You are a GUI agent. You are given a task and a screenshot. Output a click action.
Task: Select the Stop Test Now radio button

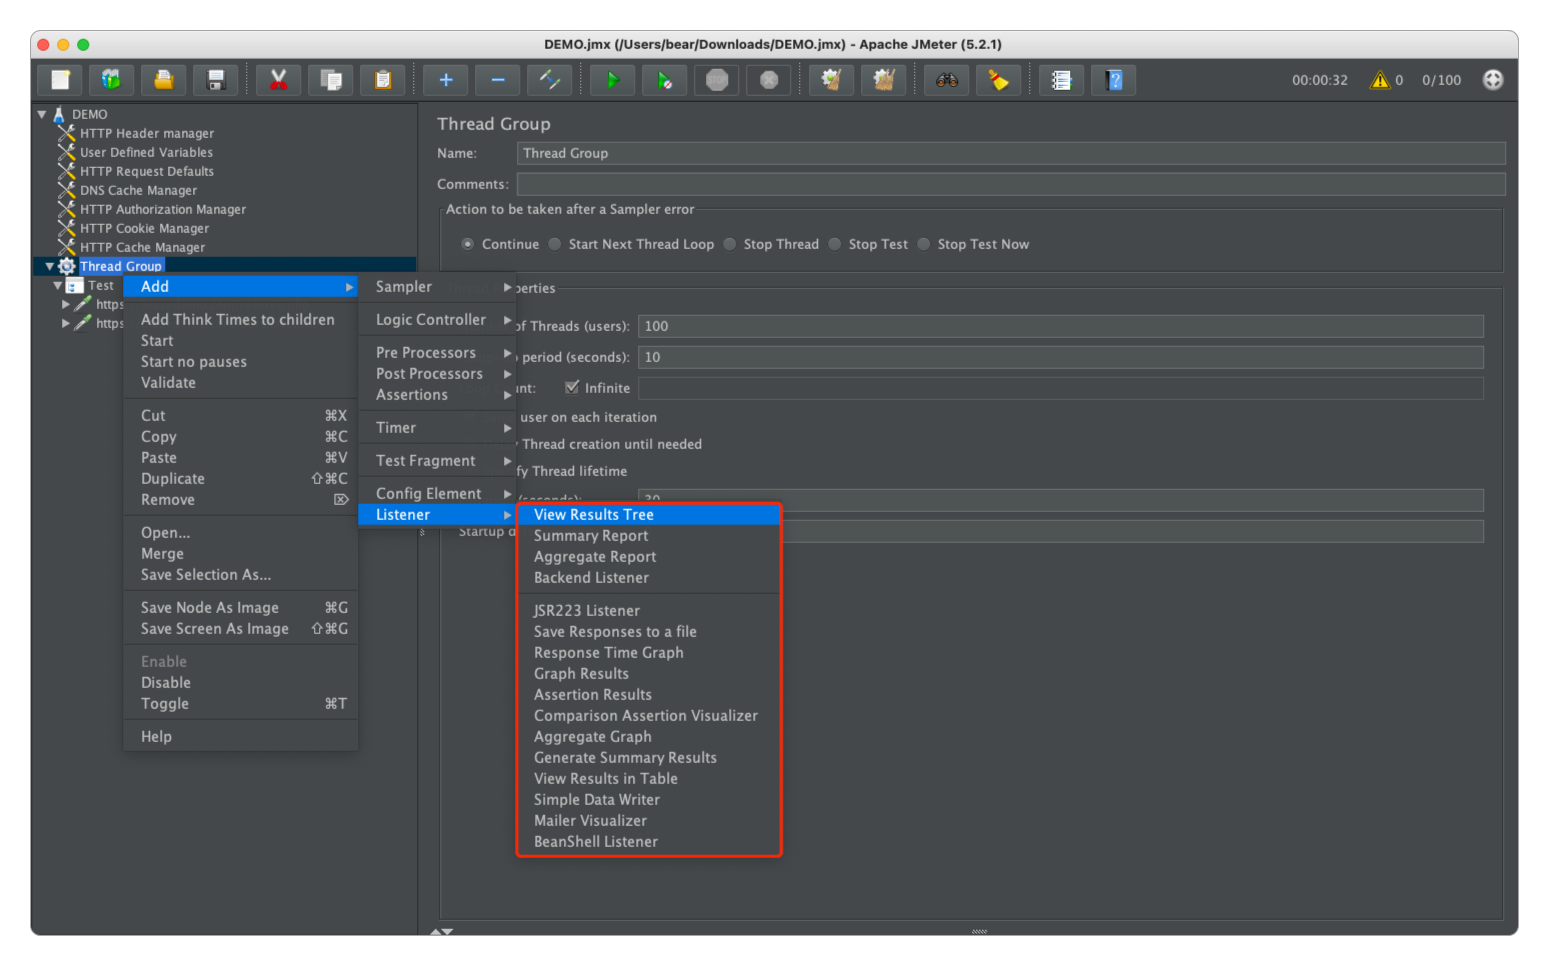(x=924, y=244)
